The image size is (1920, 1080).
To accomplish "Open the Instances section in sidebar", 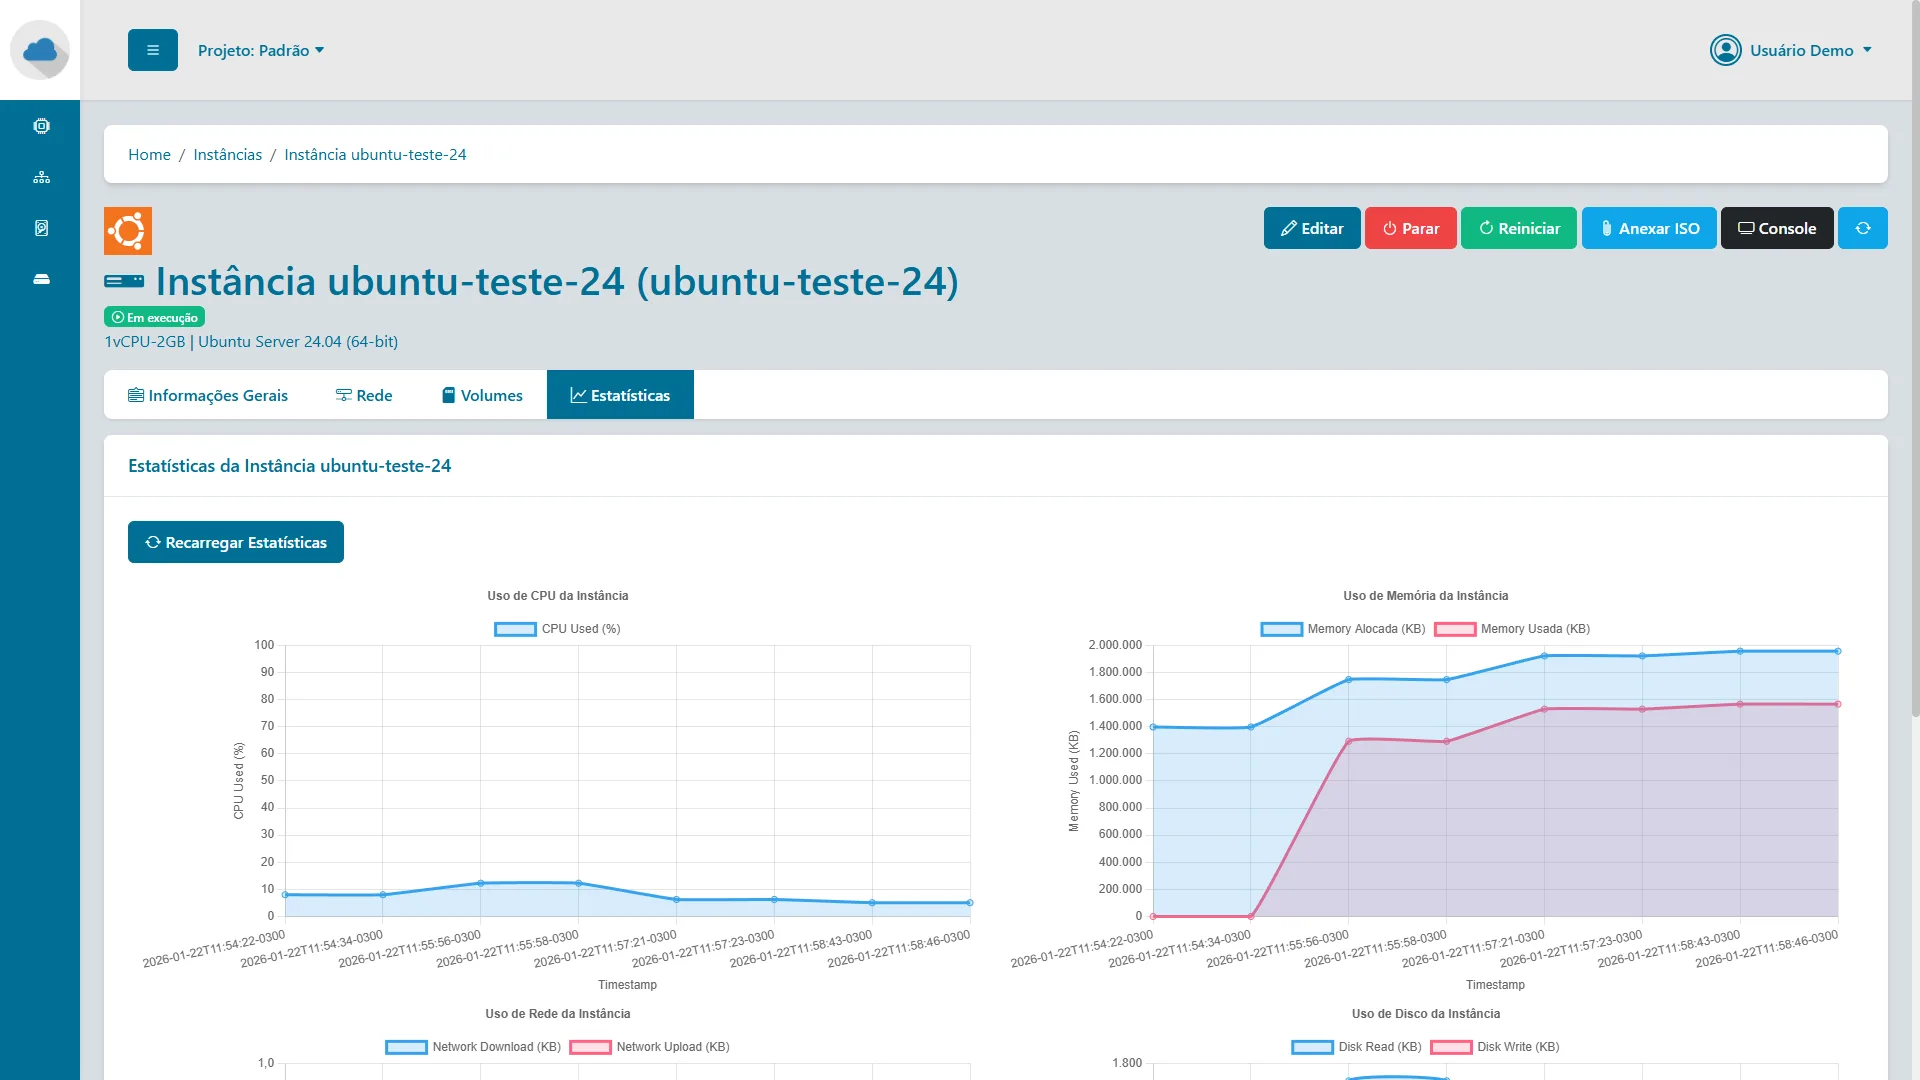I will pos(41,126).
